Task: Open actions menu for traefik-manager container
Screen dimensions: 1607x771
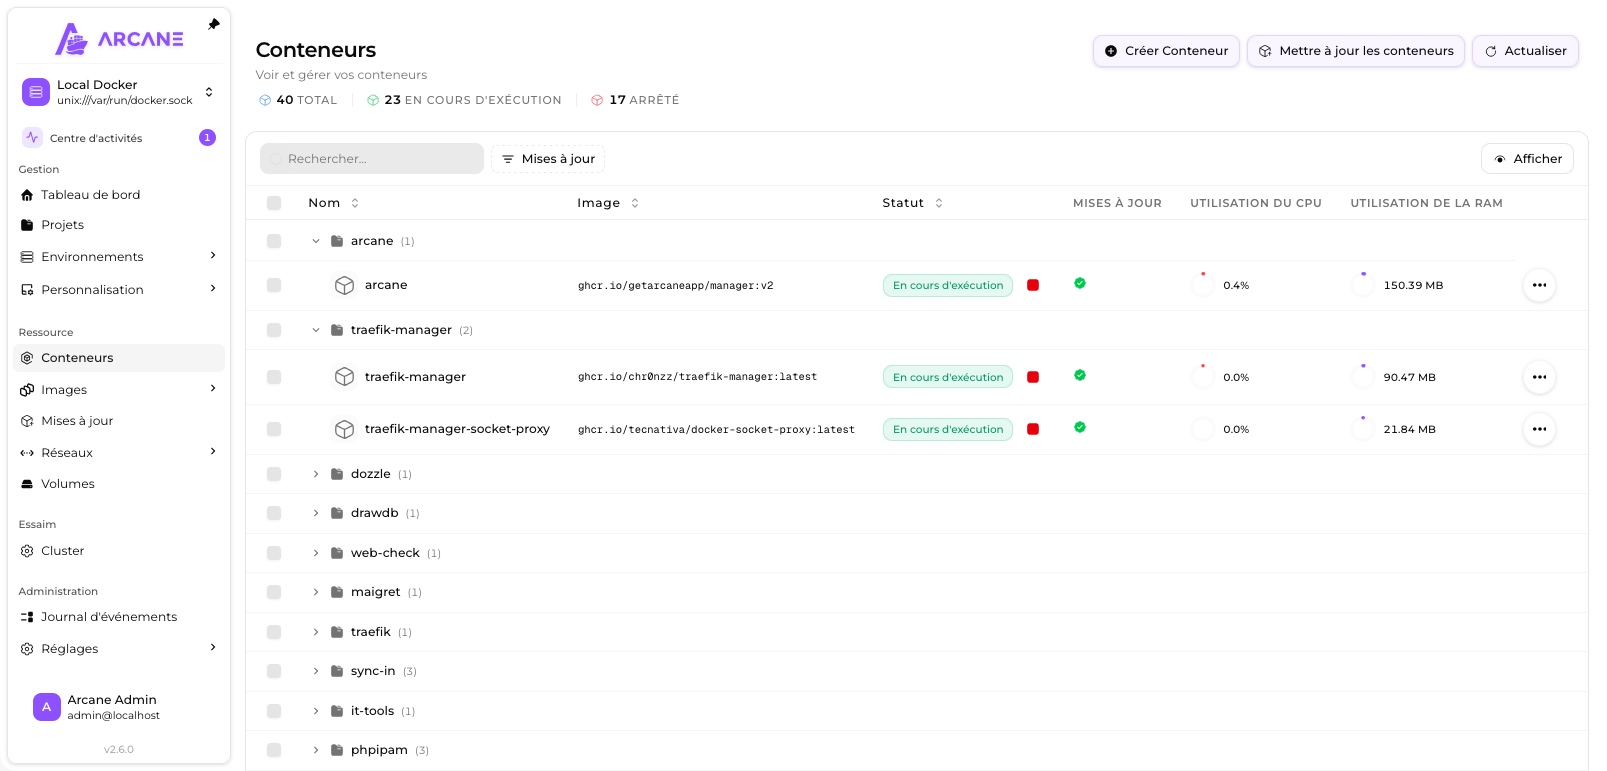Action: point(1539,377)
